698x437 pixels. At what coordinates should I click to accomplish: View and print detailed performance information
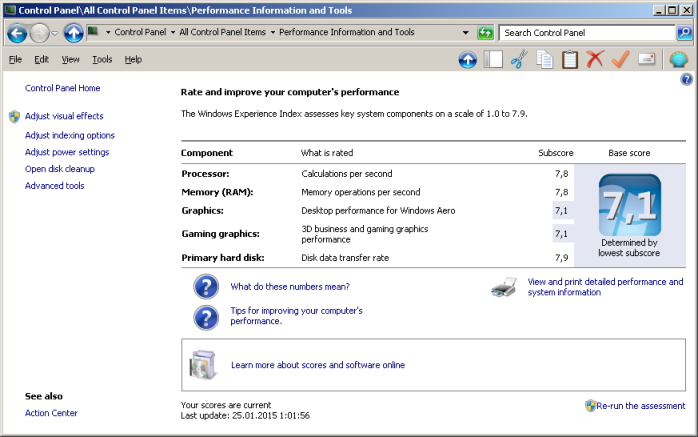click(x=605, y=287)
